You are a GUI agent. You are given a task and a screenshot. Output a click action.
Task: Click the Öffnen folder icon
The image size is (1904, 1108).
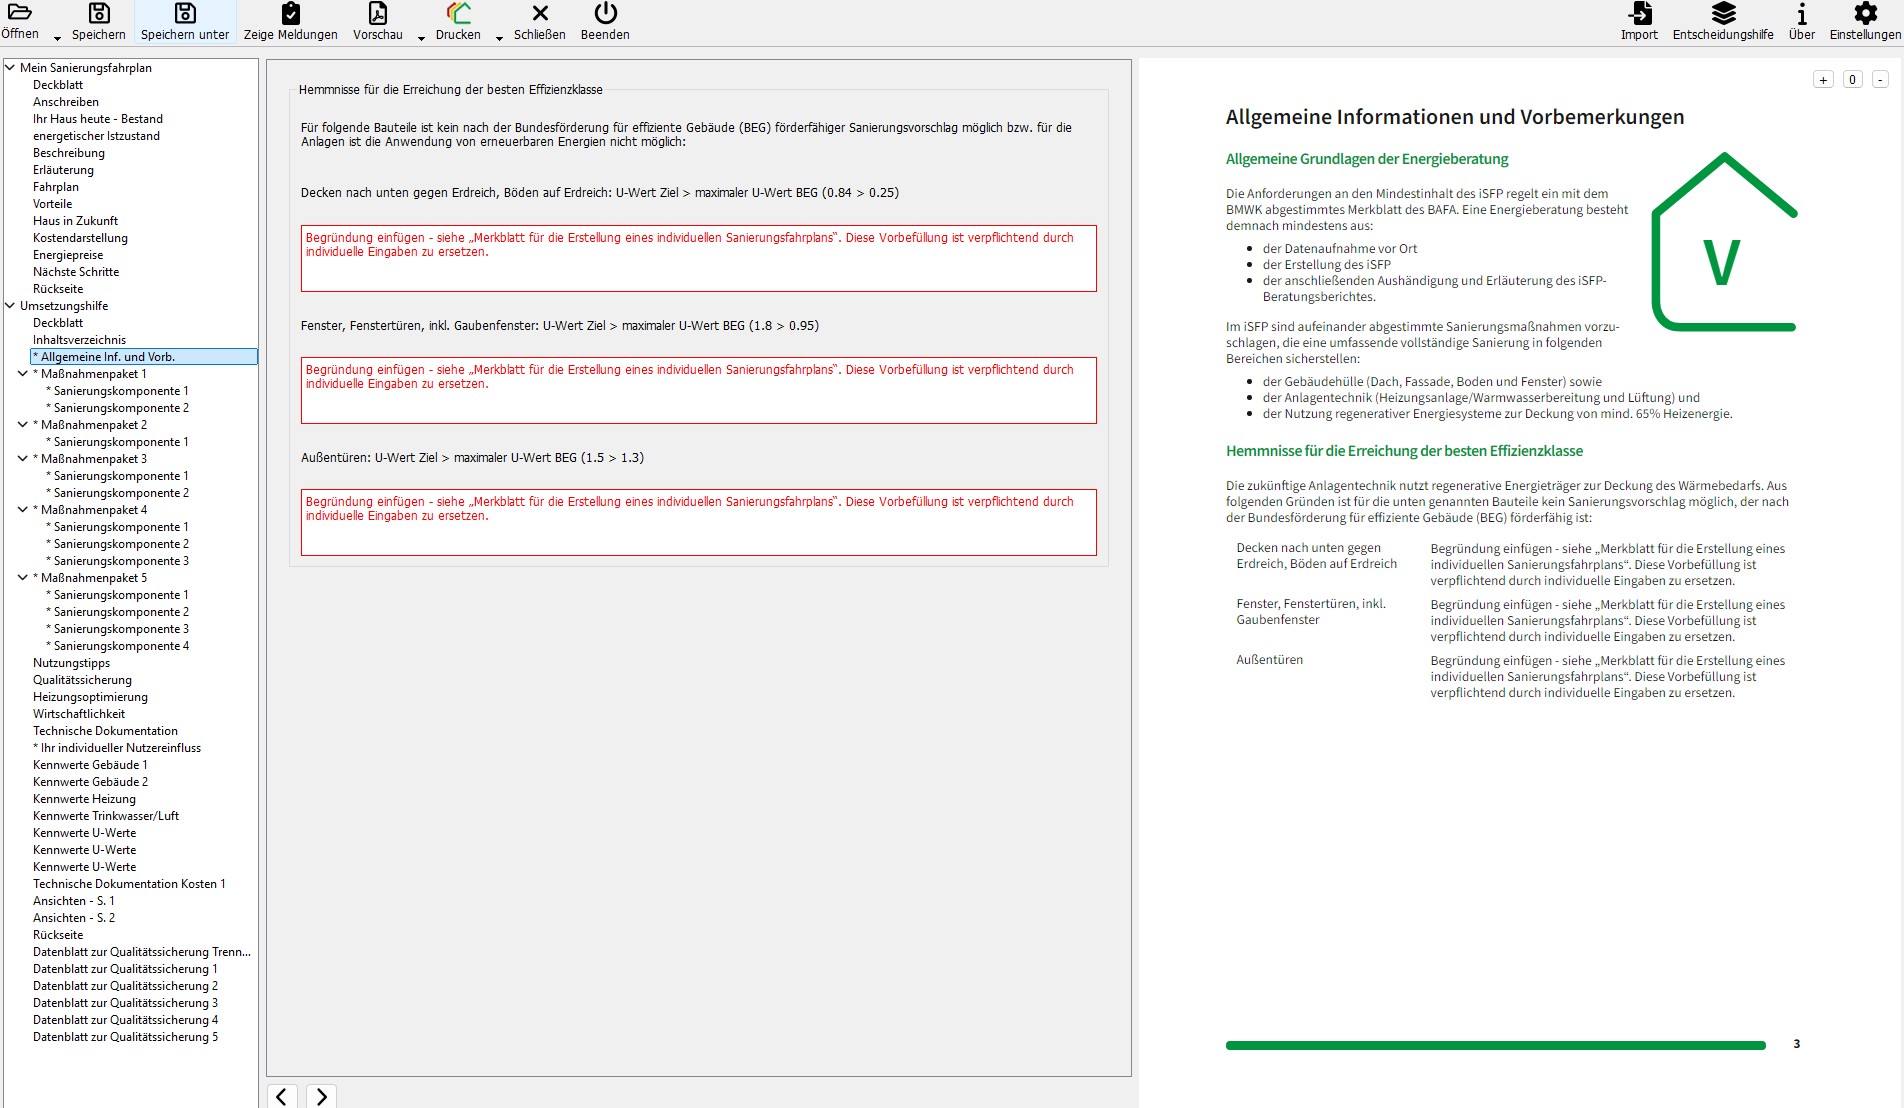tap(20, 13)
